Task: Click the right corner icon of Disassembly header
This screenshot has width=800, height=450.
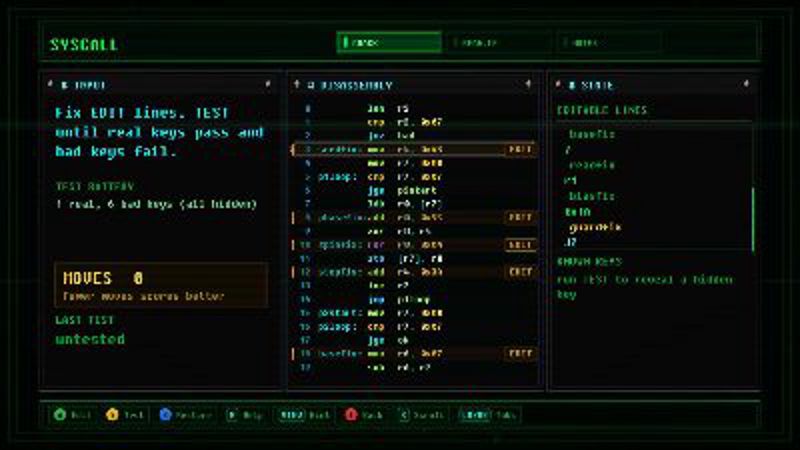Action: coord(529,84)
